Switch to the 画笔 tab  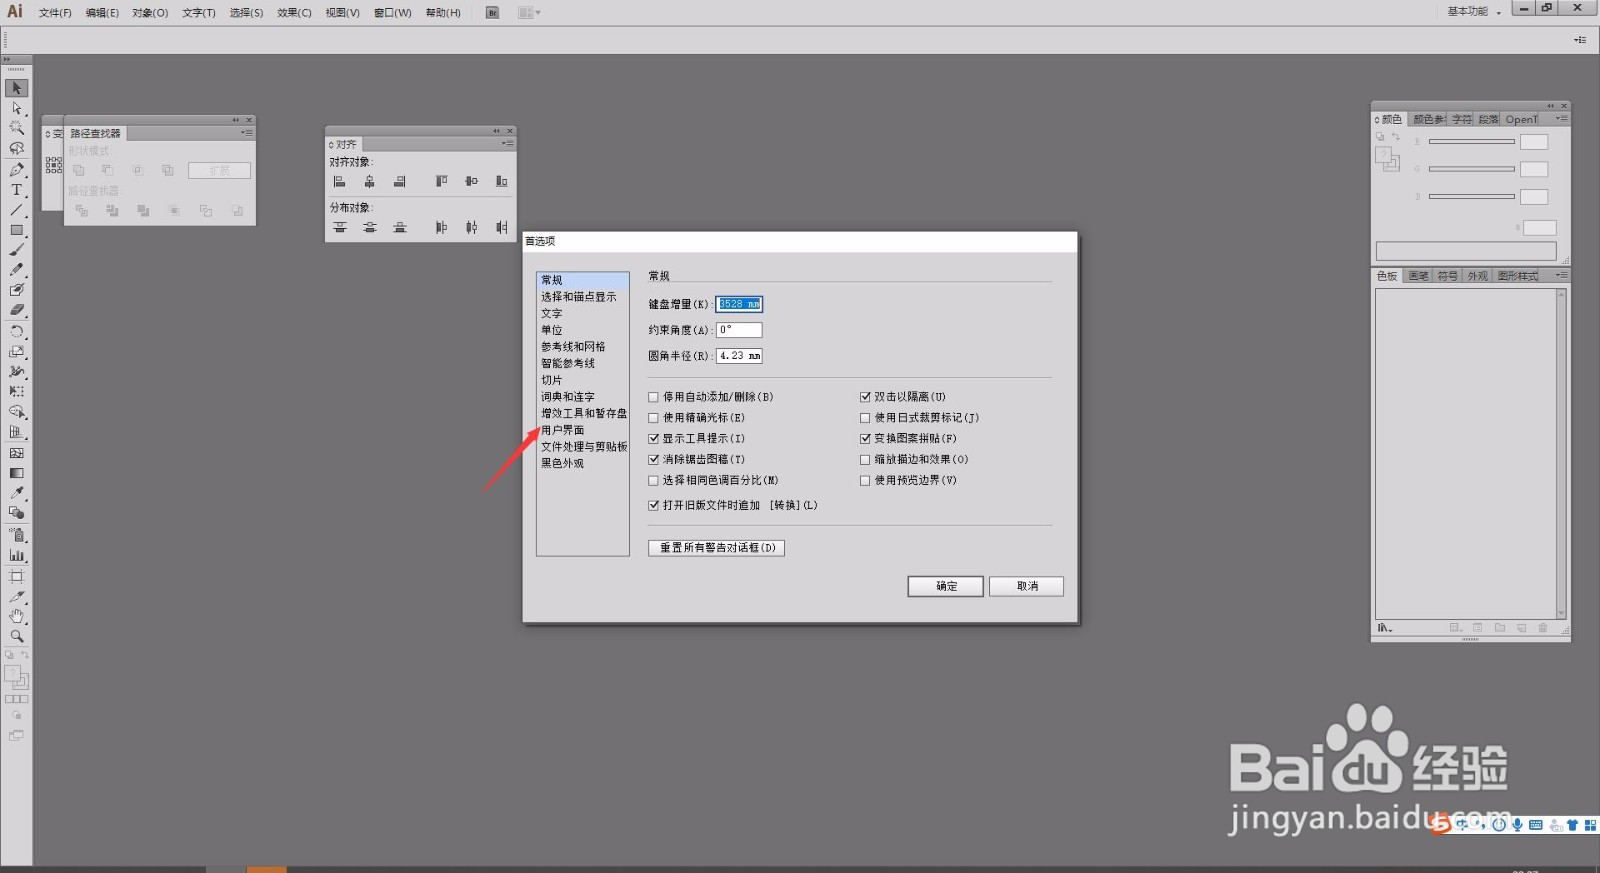tap(1418, 276)
